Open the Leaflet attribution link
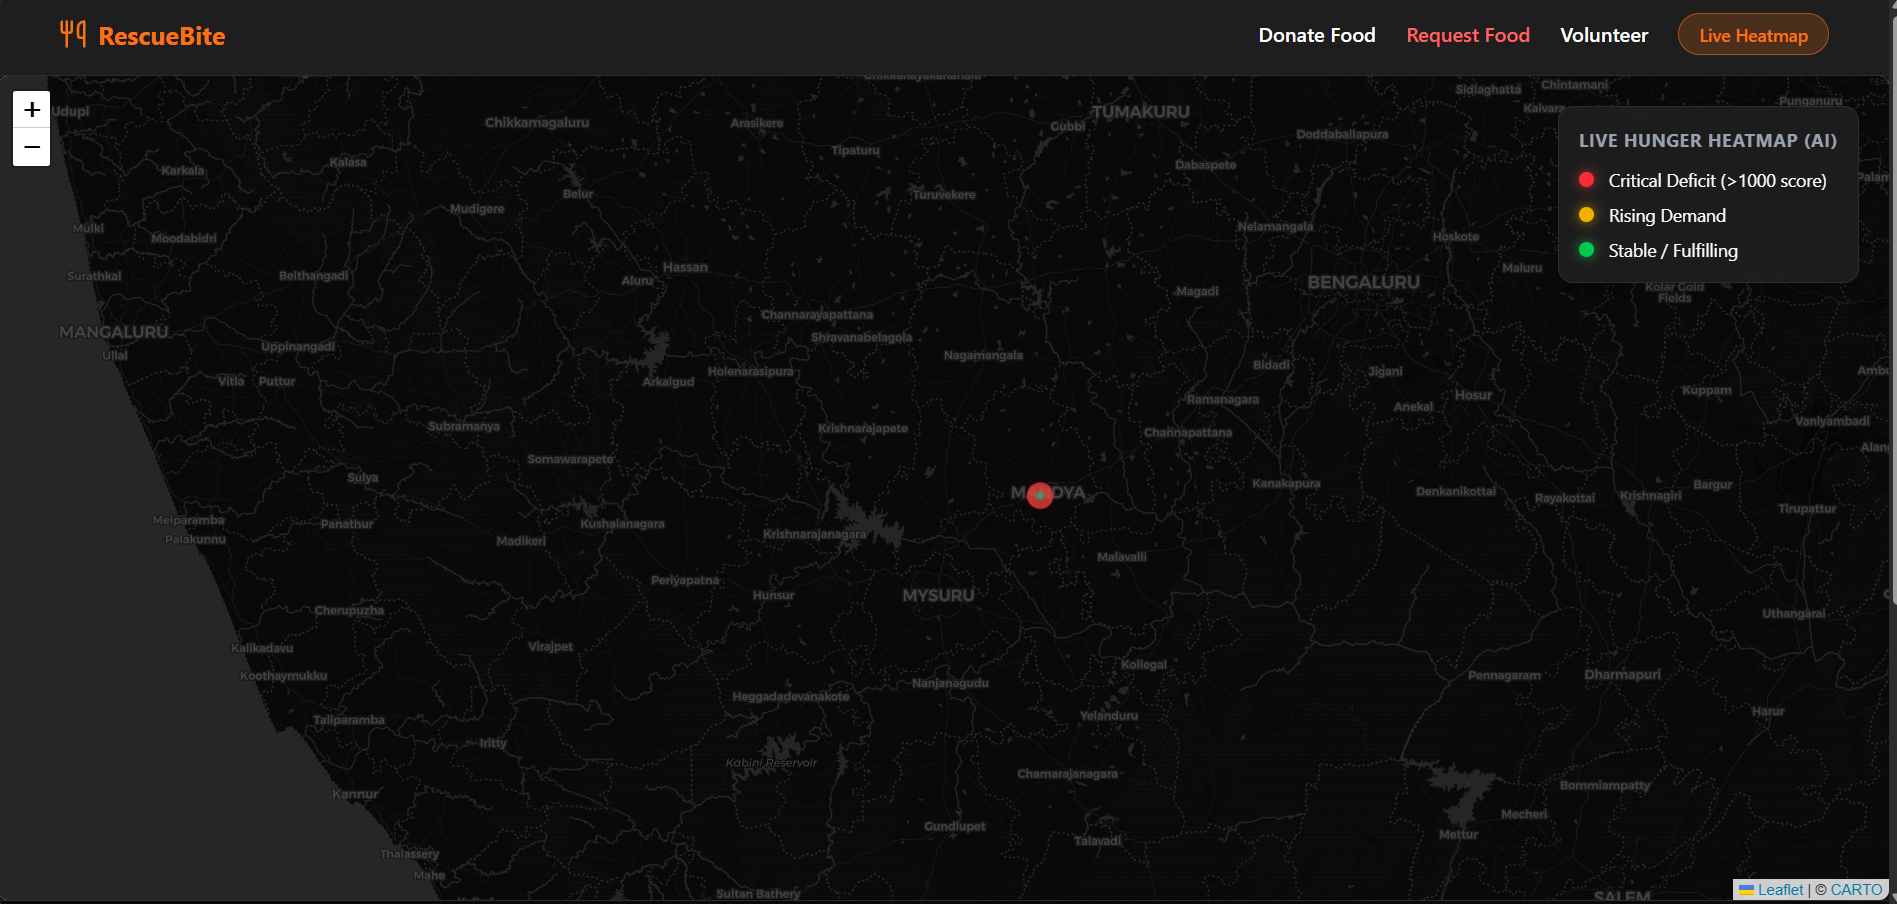This screenshot has width=1897, height=904. [x=1780, y=889]
